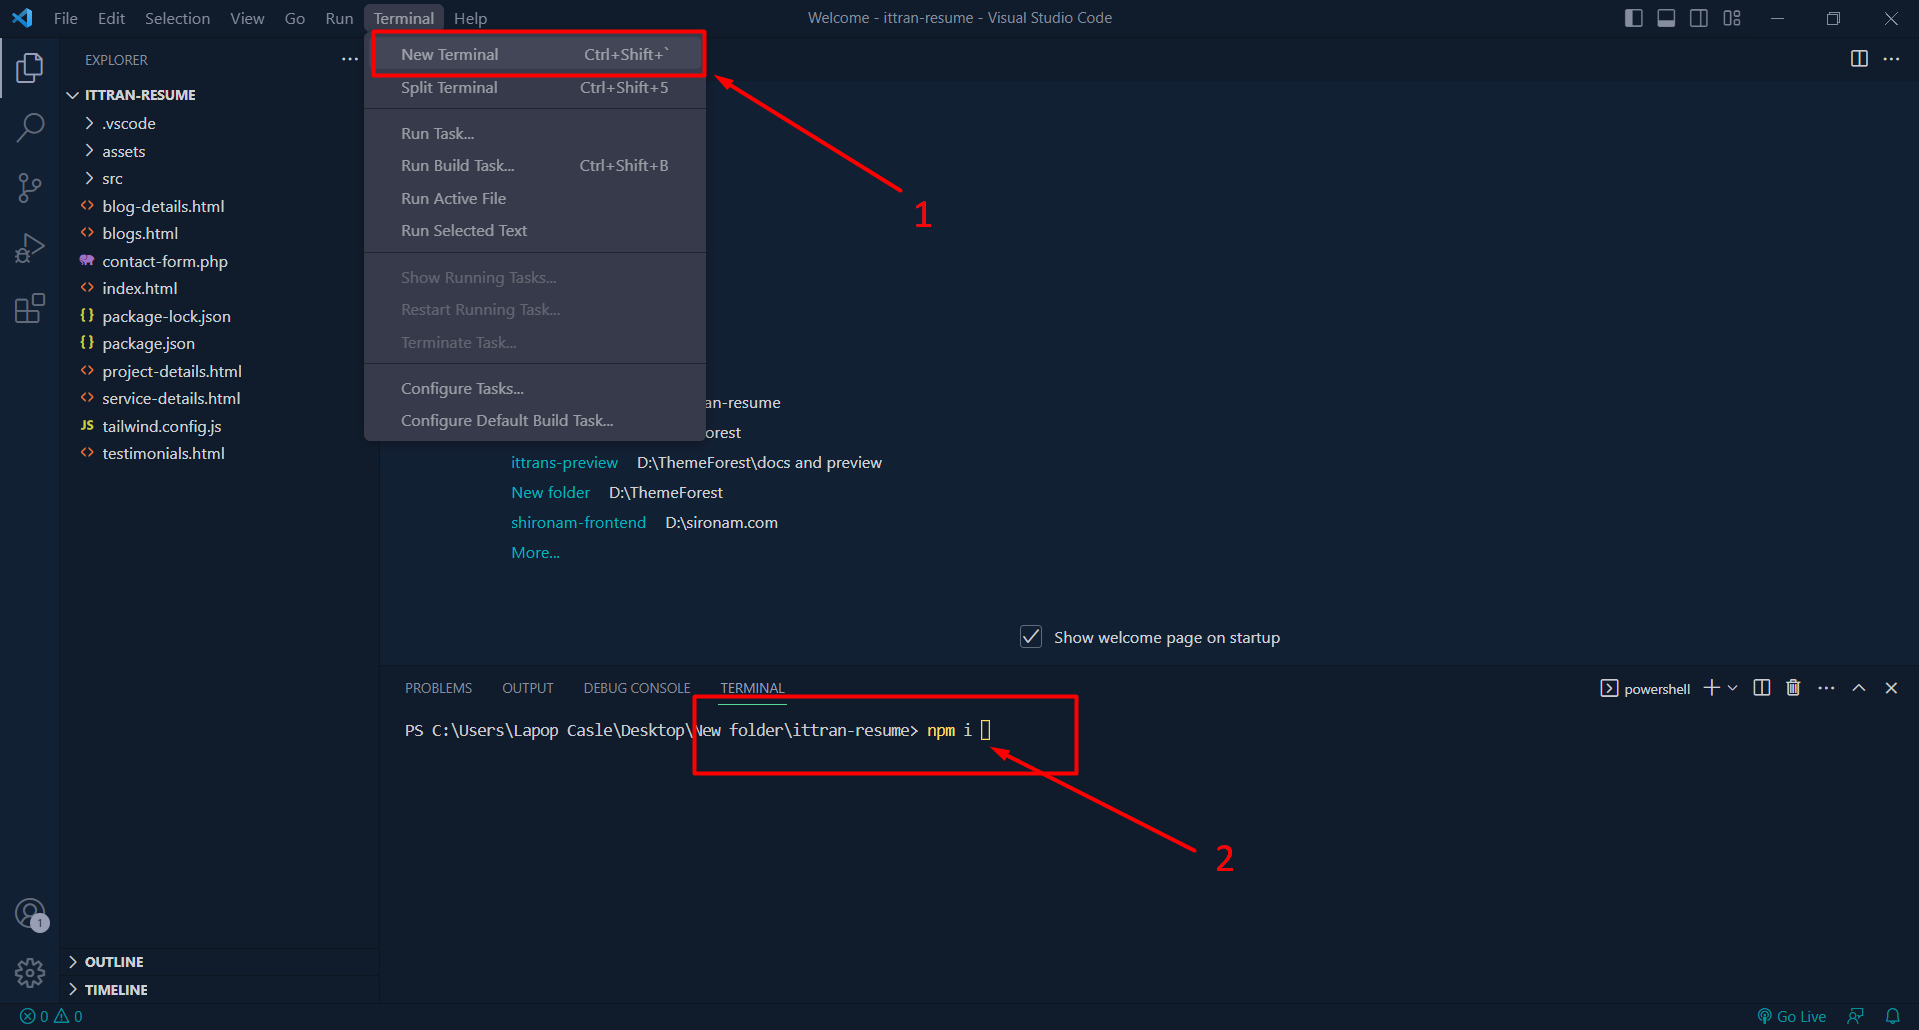The height and width of the screenshot is (1030, 1919).
Task: Open the Manage gear icon
Action: click(30, 972)
